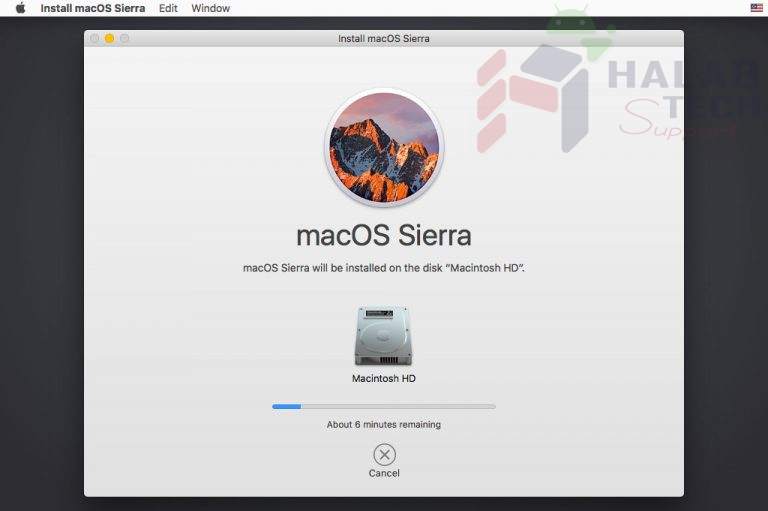Click the Cancel label
Screen dimensions: 768x511
point(384,473)
